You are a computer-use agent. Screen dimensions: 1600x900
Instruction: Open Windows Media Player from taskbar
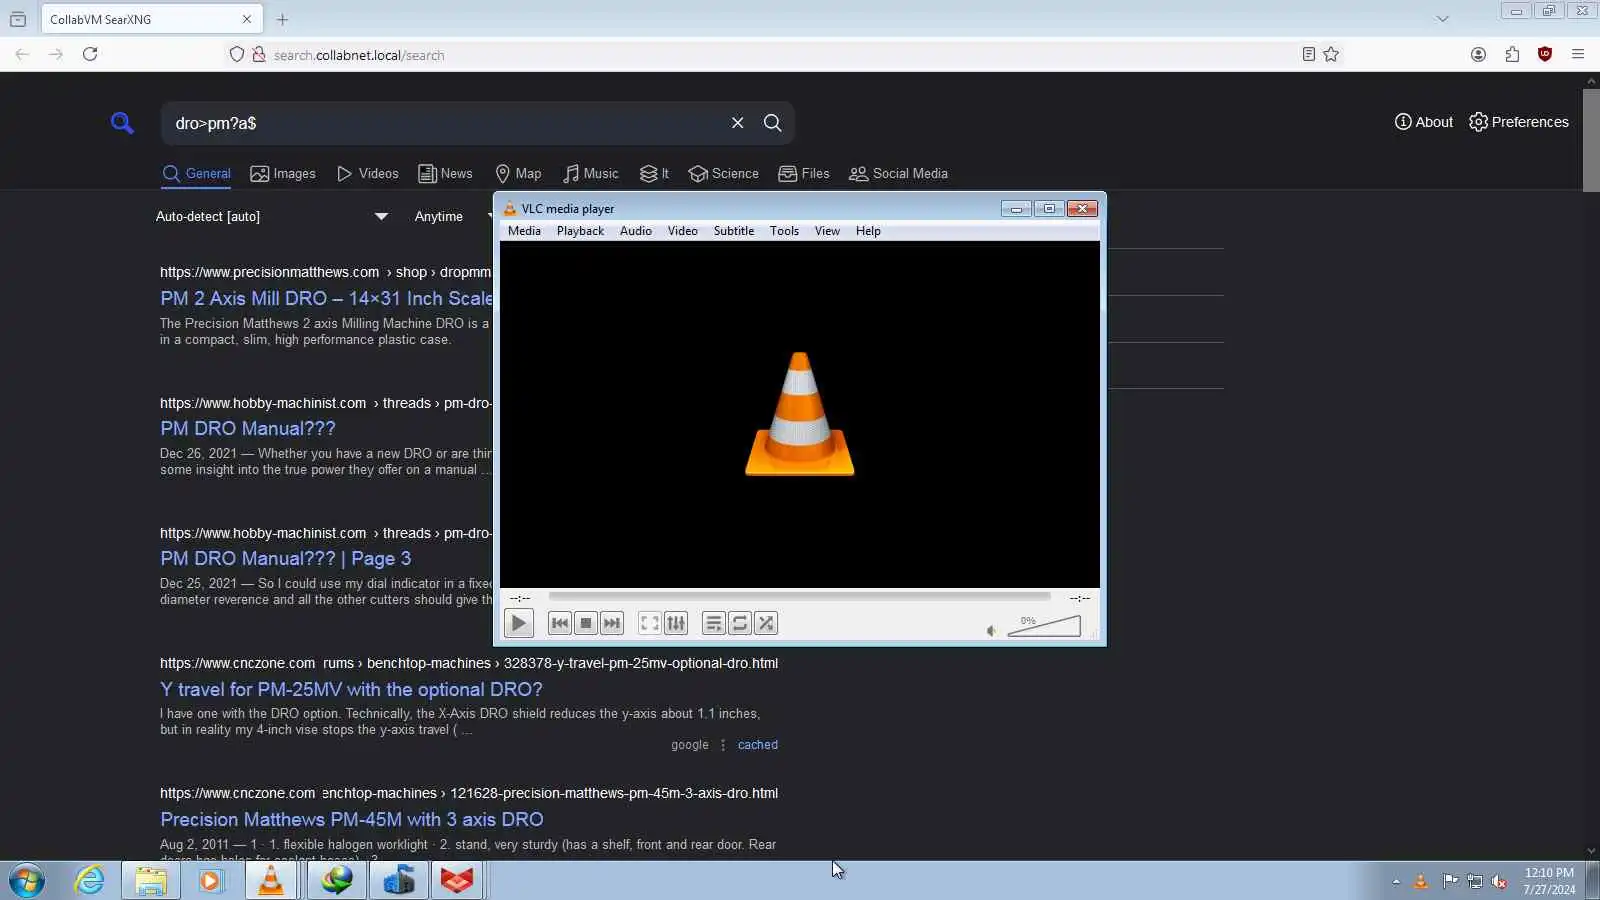point(210,881)
